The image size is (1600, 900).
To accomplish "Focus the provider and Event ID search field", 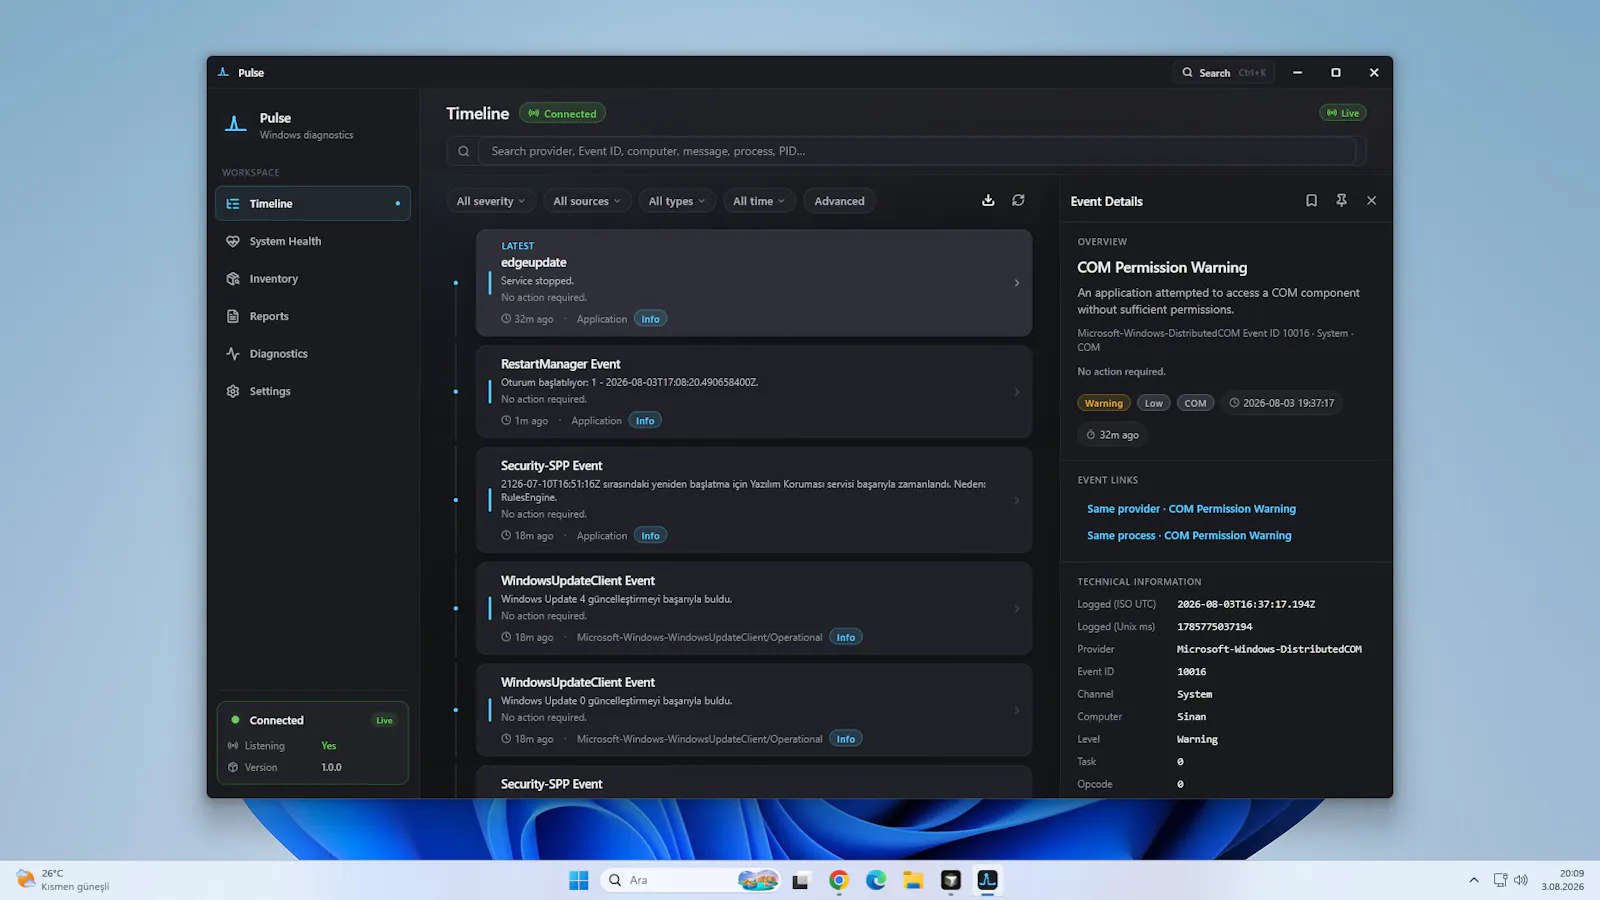I will [917, 151].
